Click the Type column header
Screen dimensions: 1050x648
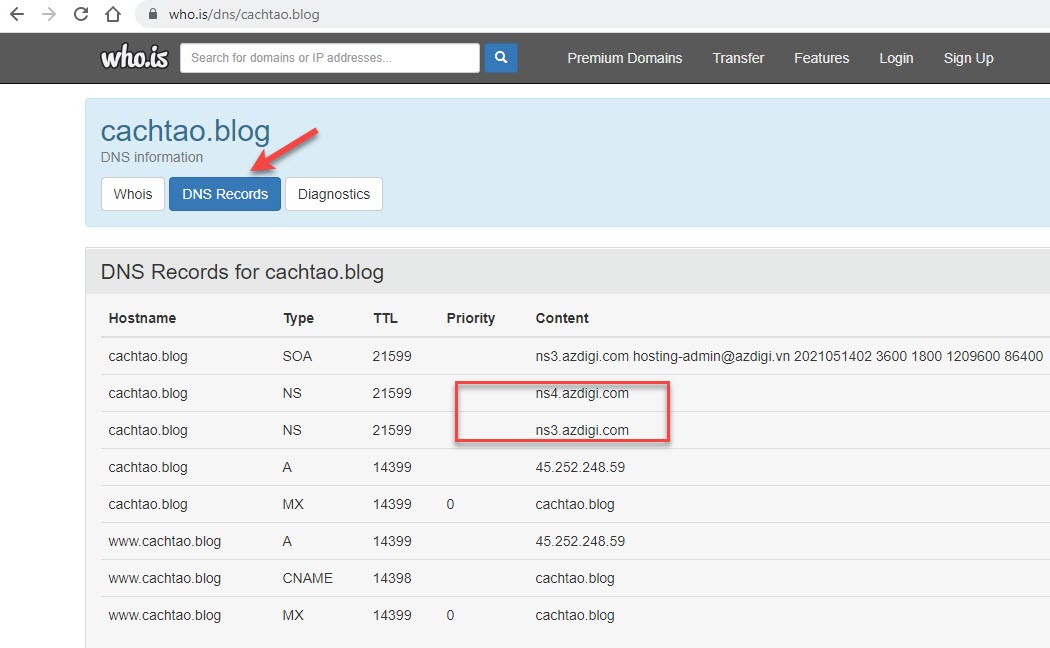coord(298,318)
